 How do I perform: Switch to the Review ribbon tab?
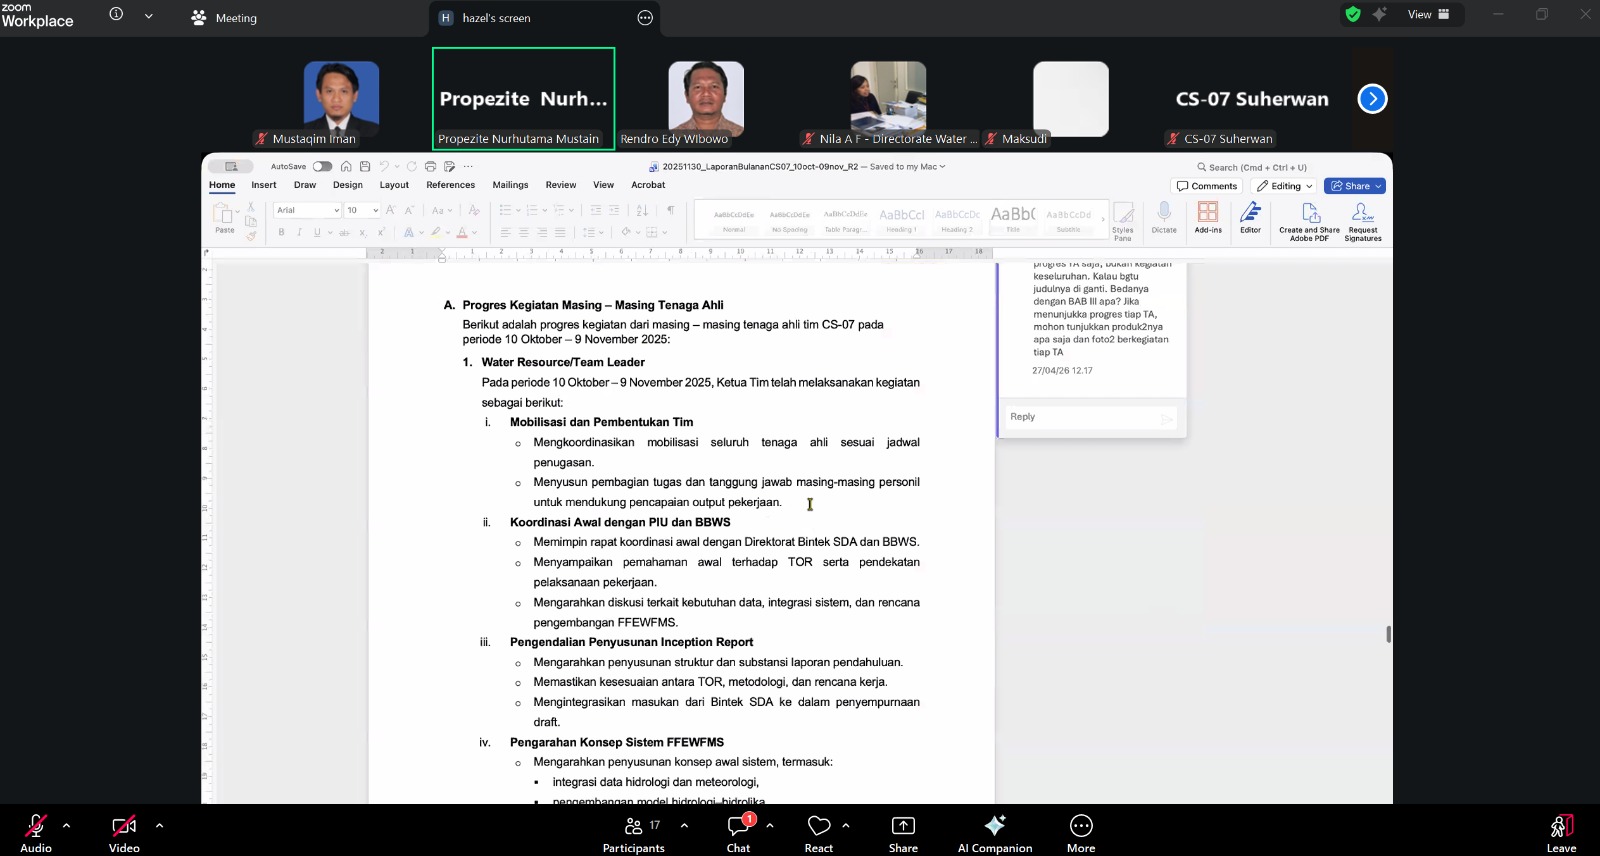point(561,185)
